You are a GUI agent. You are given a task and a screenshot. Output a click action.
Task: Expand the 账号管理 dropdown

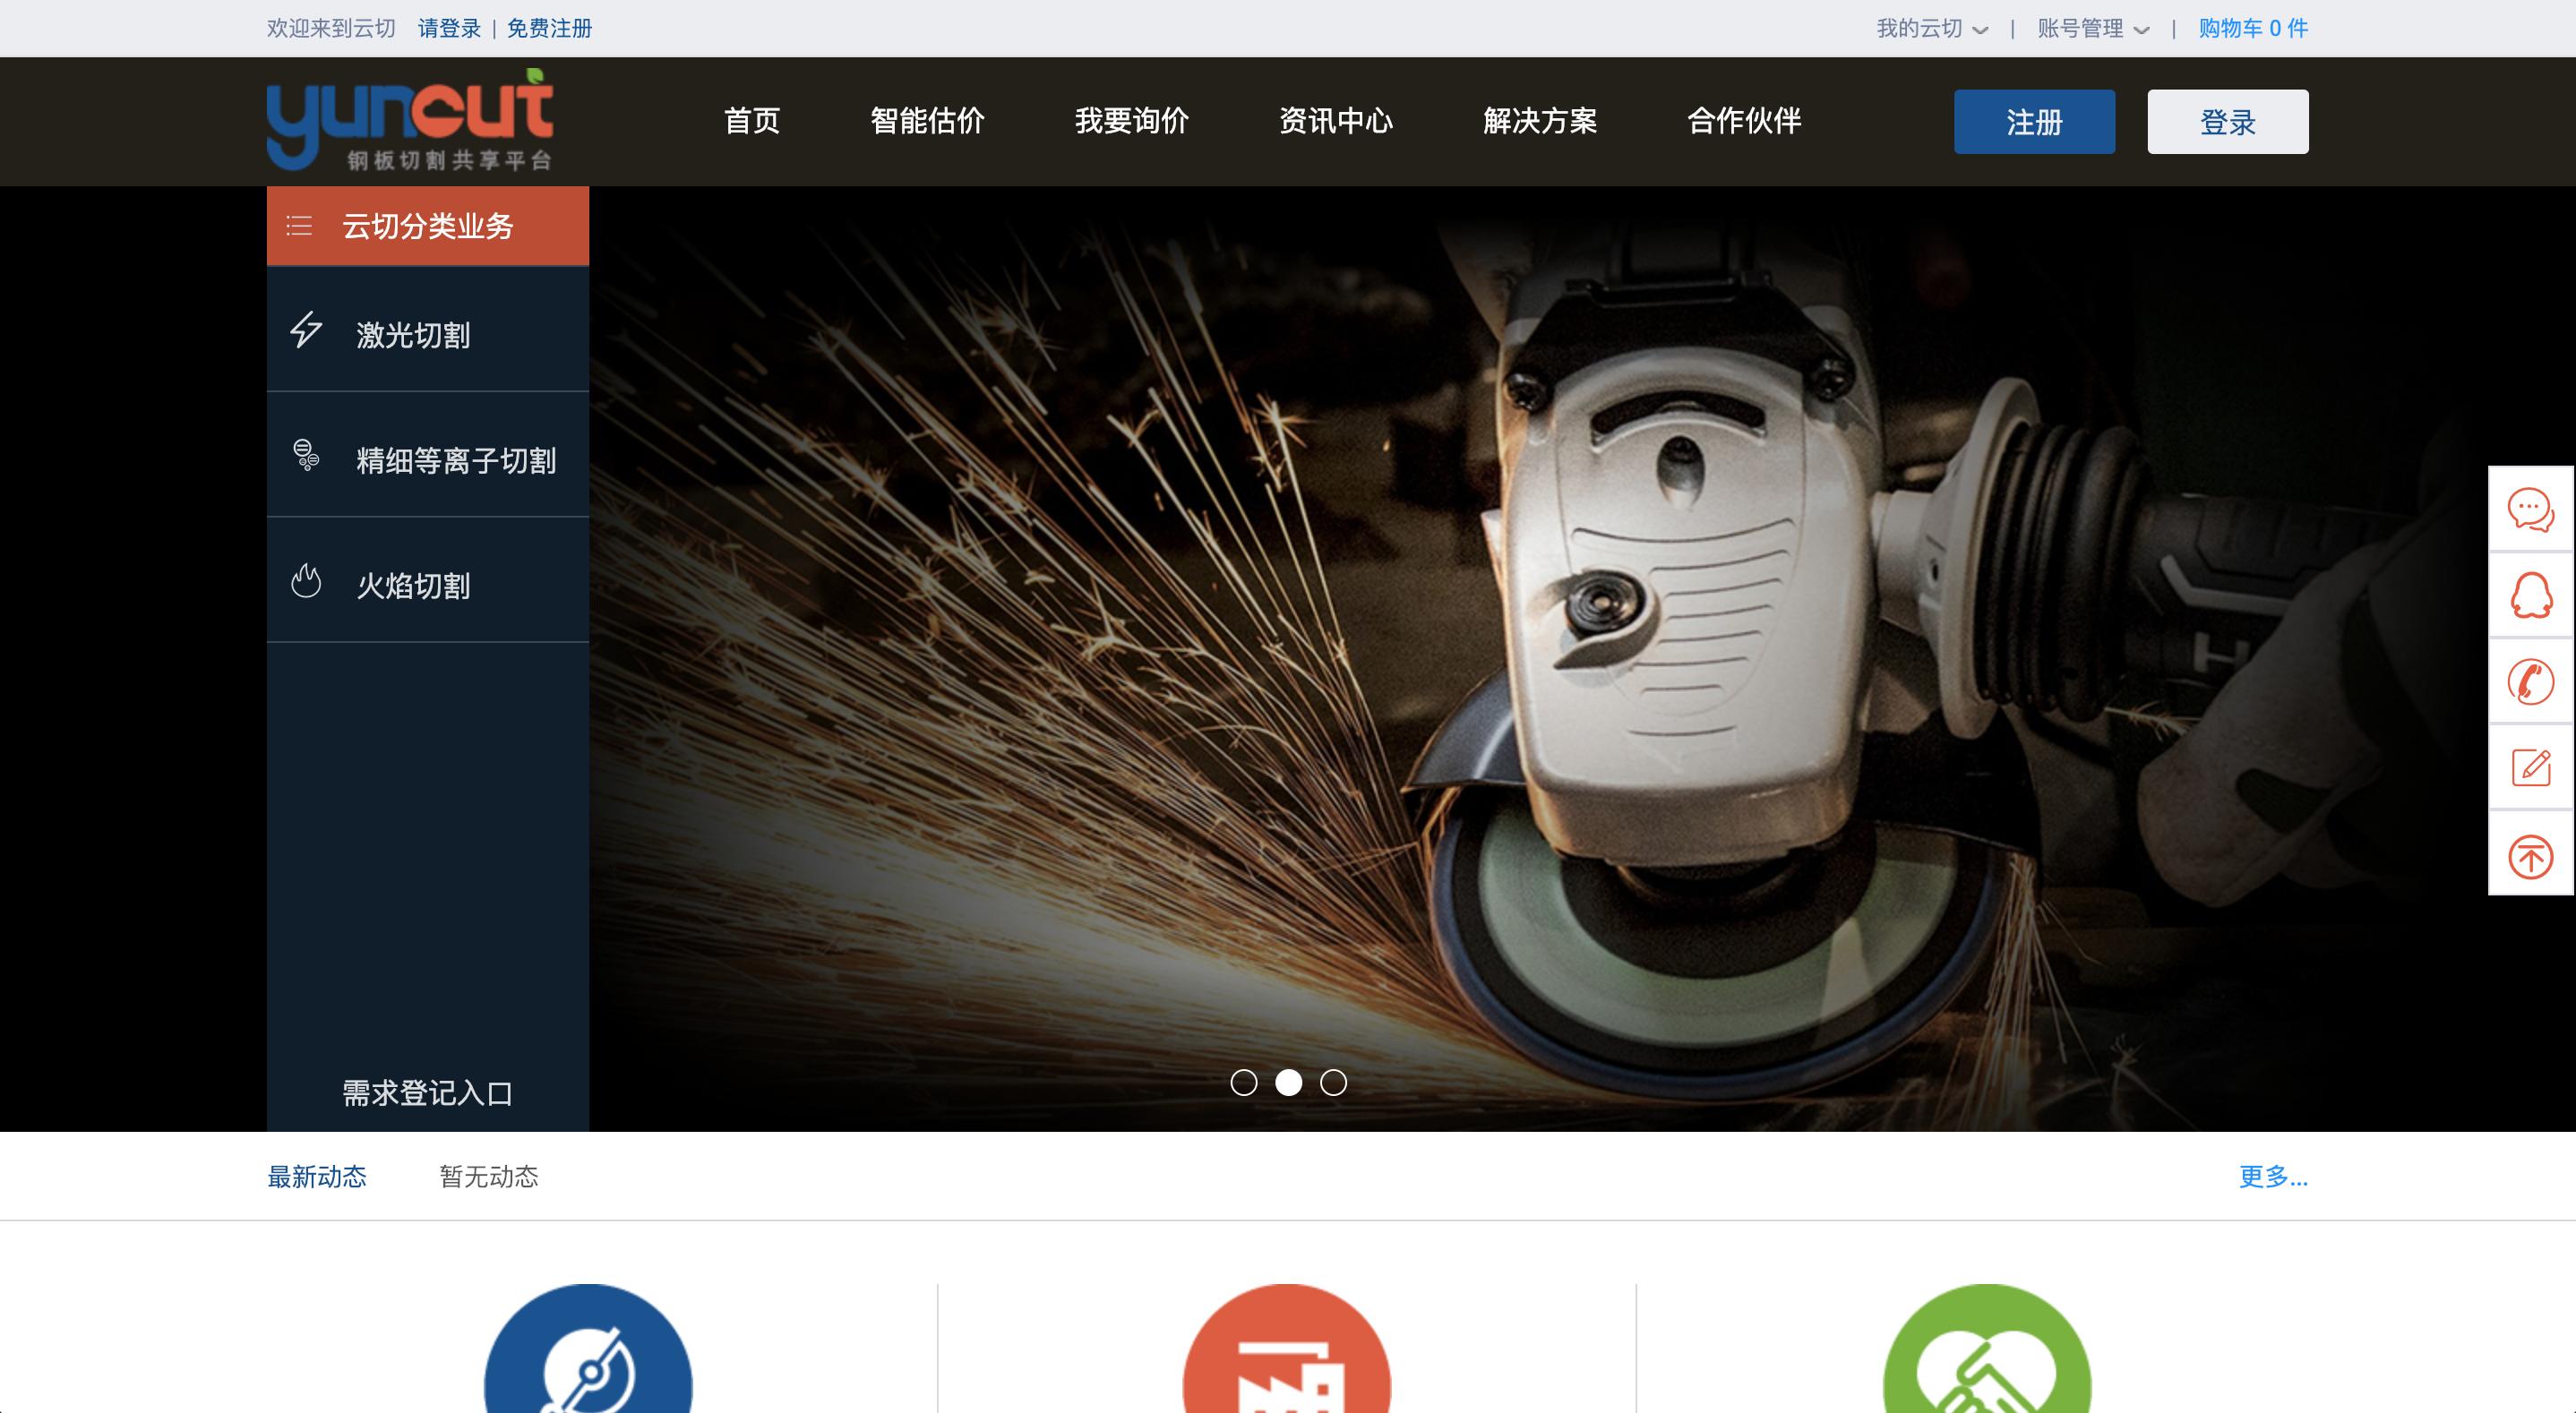click(2093, 28)
